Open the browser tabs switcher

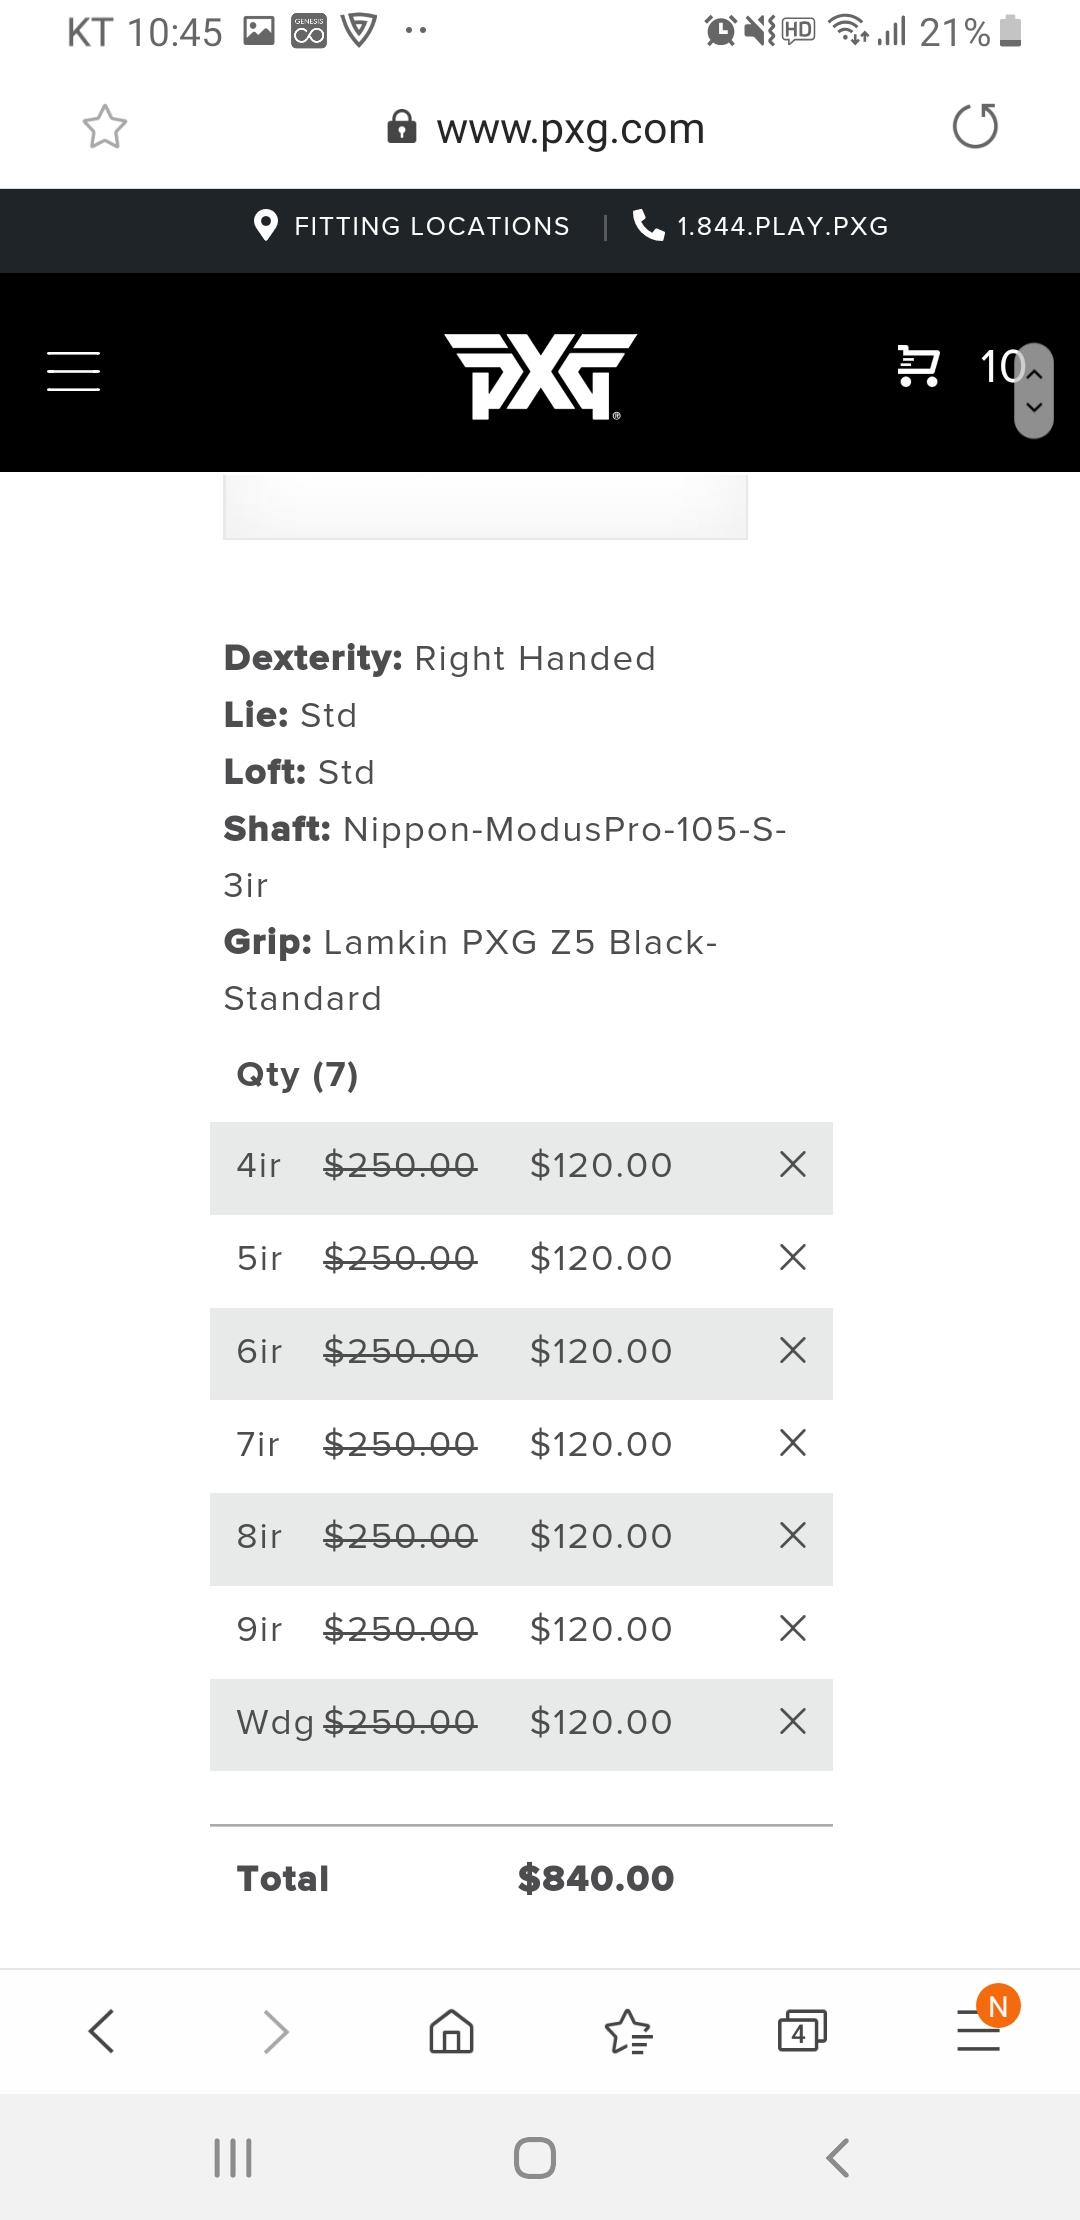802,2031
